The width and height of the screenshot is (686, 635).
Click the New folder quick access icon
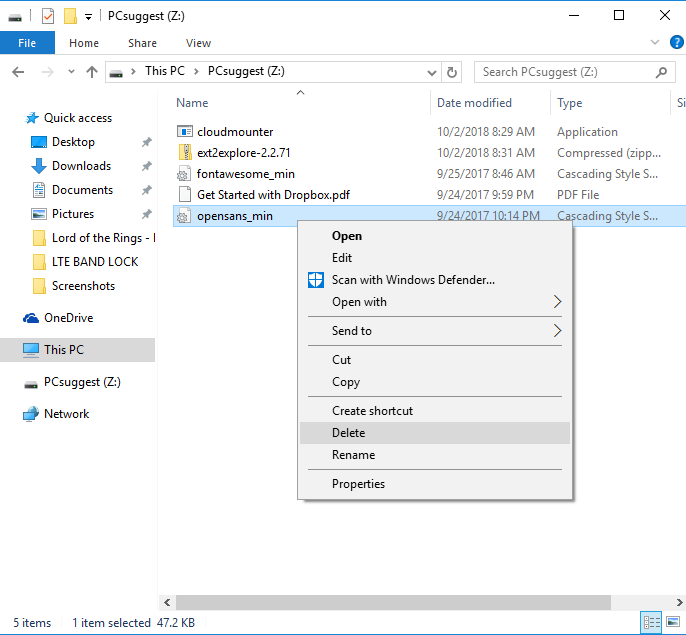(69, 15)
